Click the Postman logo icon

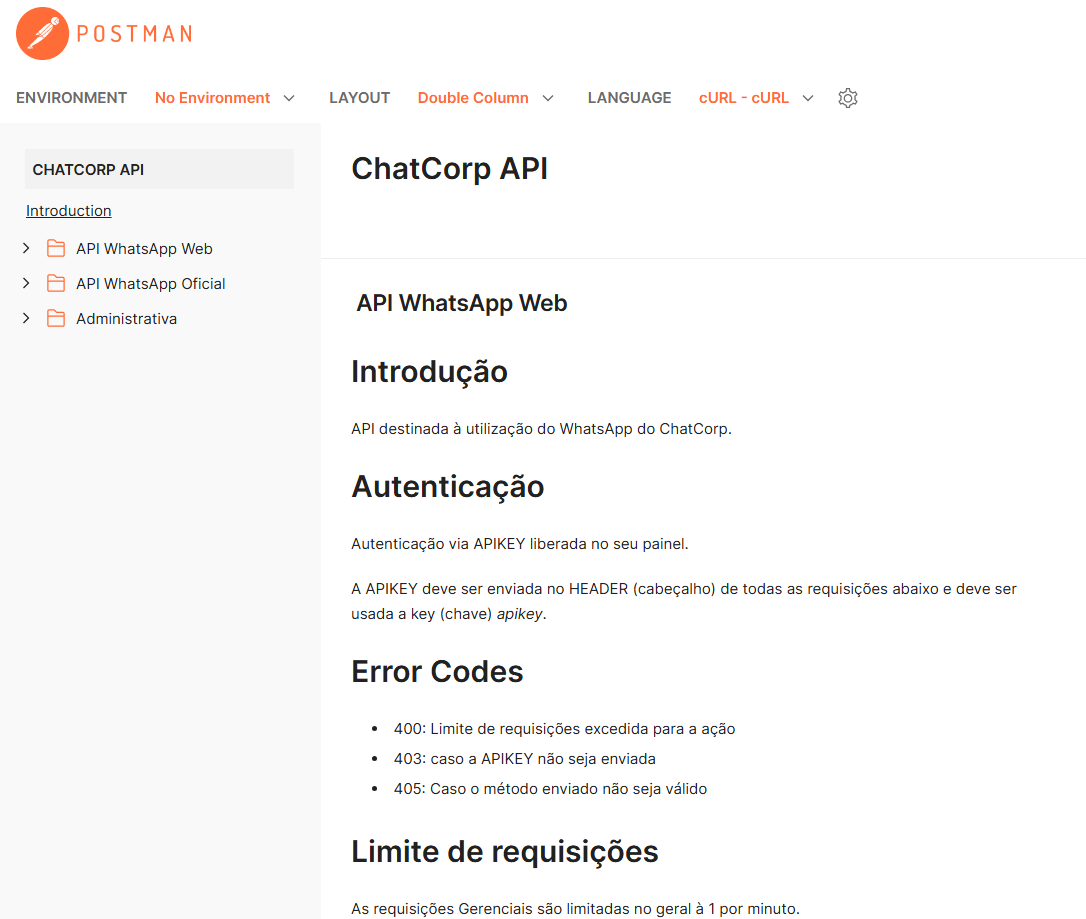tap(42, 33)
